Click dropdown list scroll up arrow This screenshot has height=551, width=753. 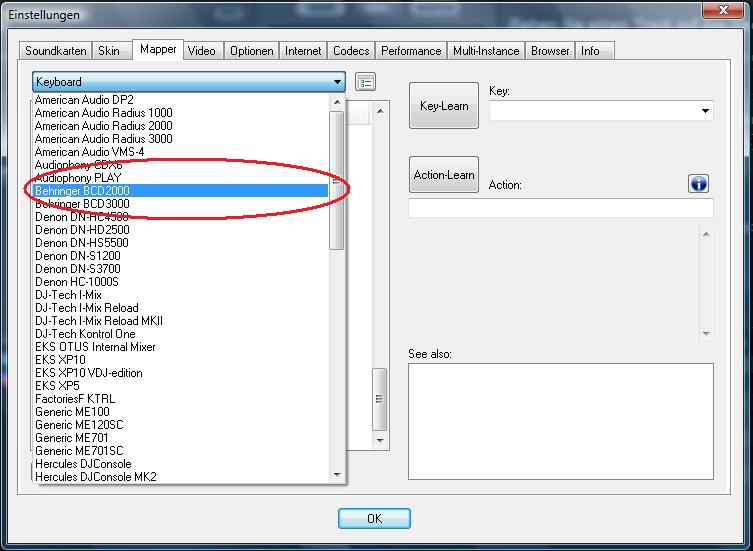(x=337, y=102)
